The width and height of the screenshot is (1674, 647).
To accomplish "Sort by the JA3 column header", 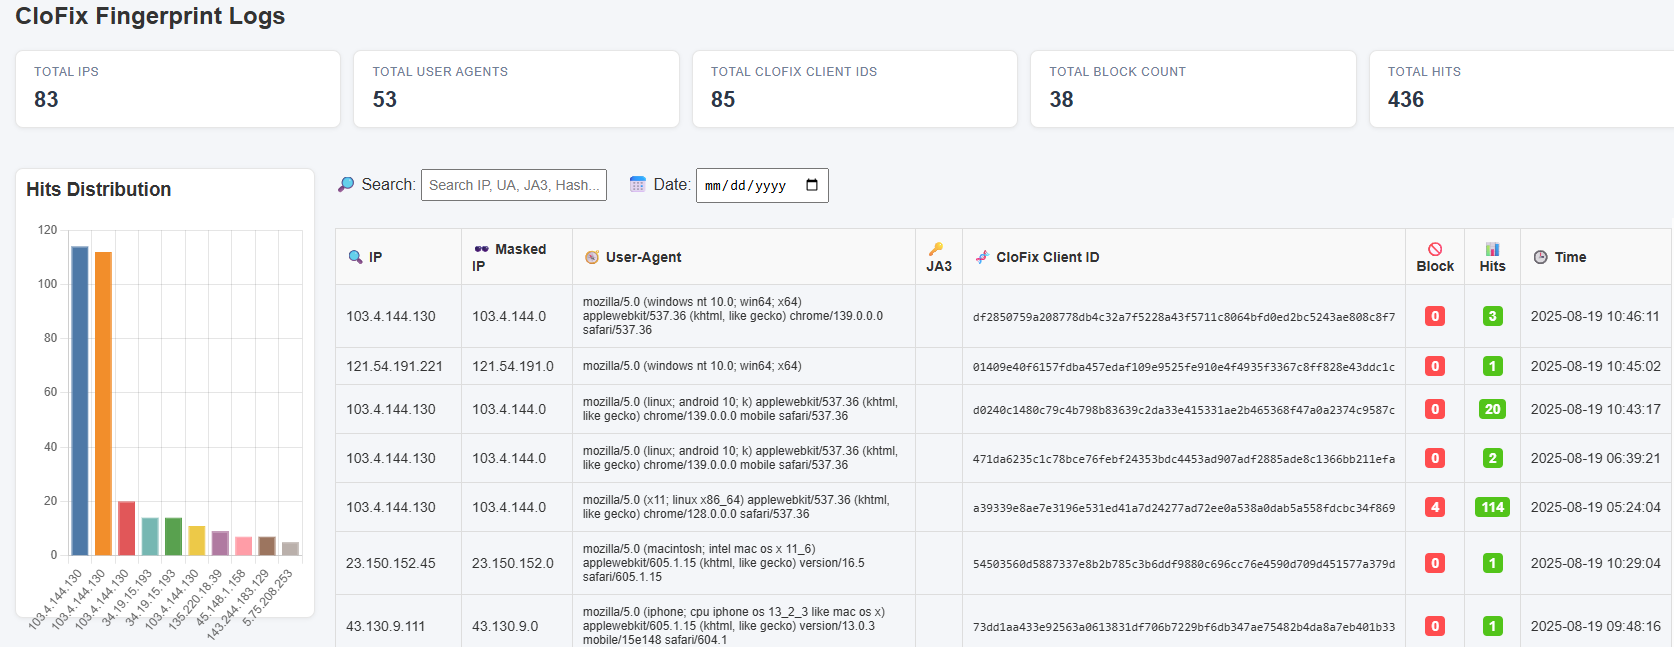I will tap(939, 257).
